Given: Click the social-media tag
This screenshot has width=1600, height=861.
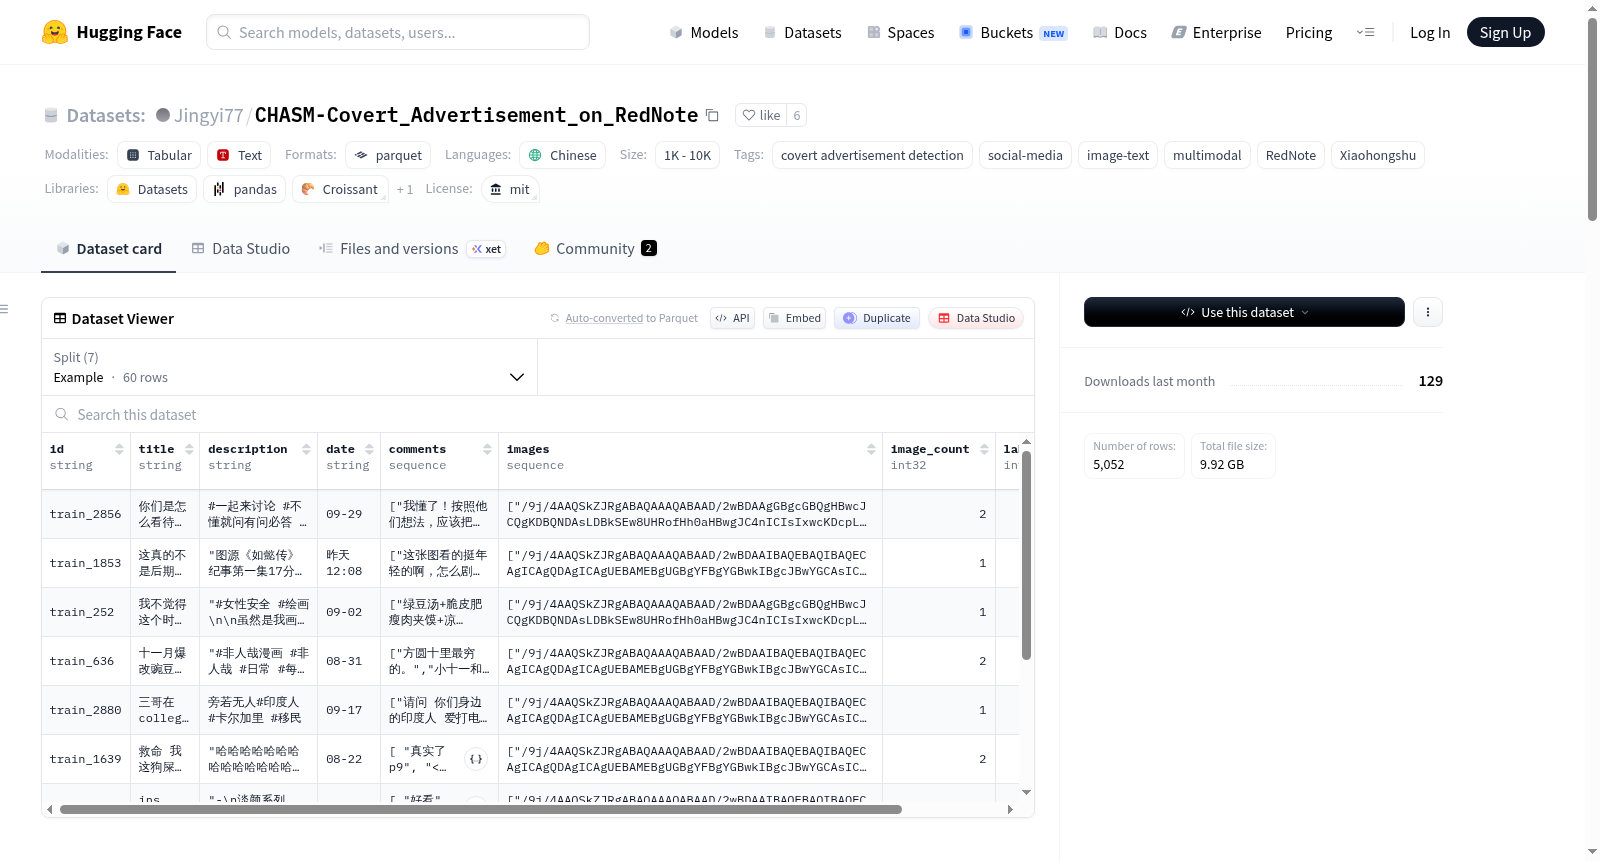Looking at the screenshot, I should click(x=1025, y=155).
